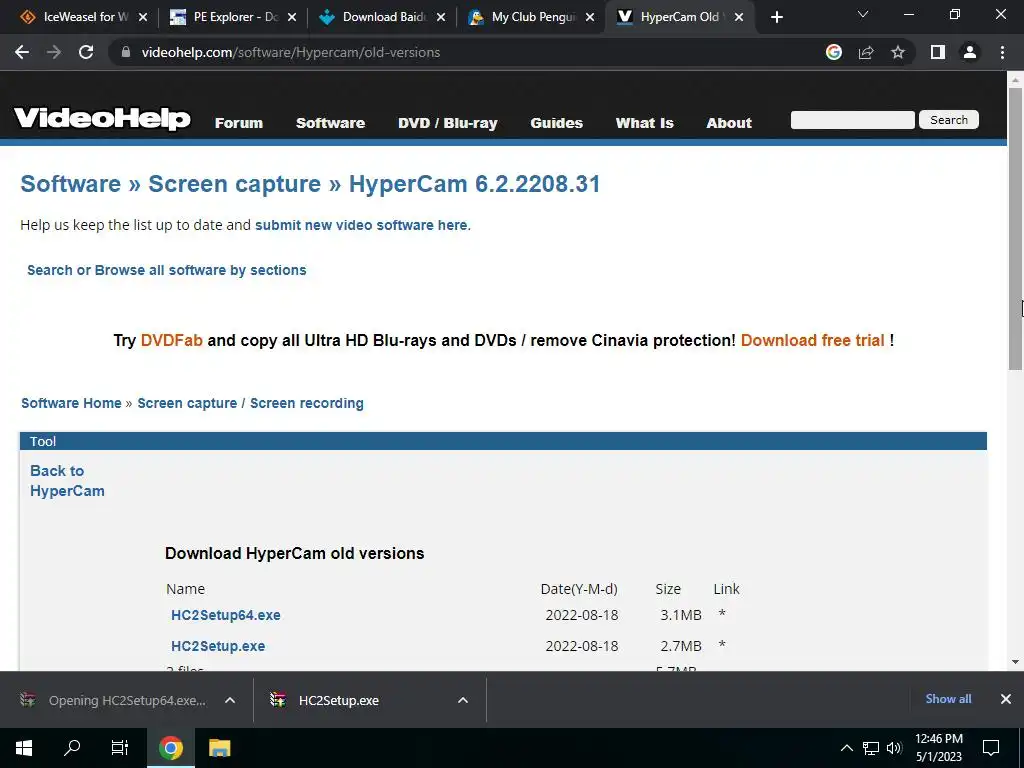1024x768 pixels.
Task: Open the Software menu
Action: coord(330,123)
